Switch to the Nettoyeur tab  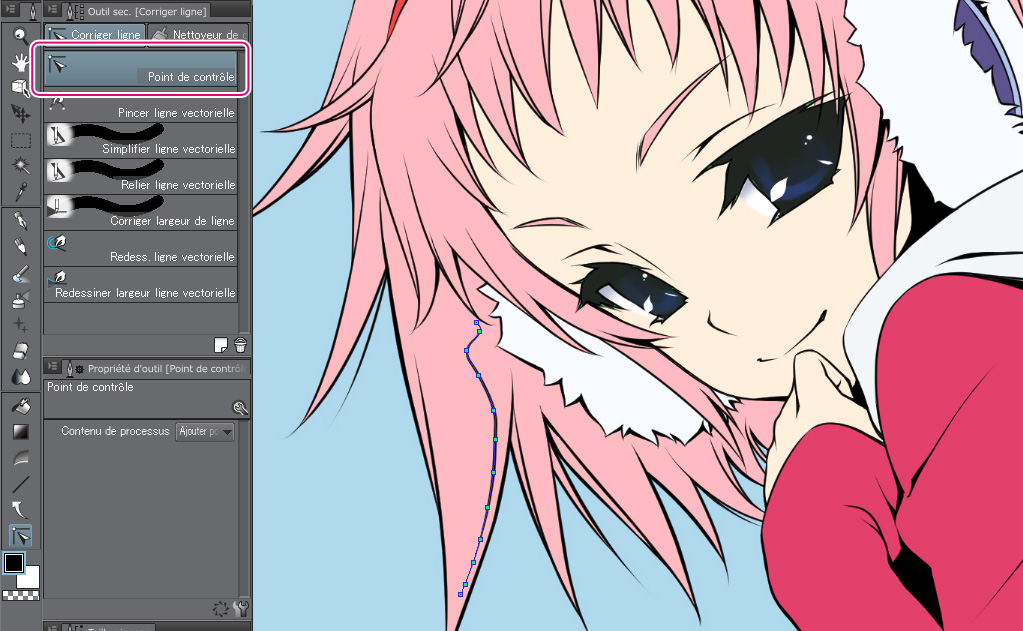point(198,34)
